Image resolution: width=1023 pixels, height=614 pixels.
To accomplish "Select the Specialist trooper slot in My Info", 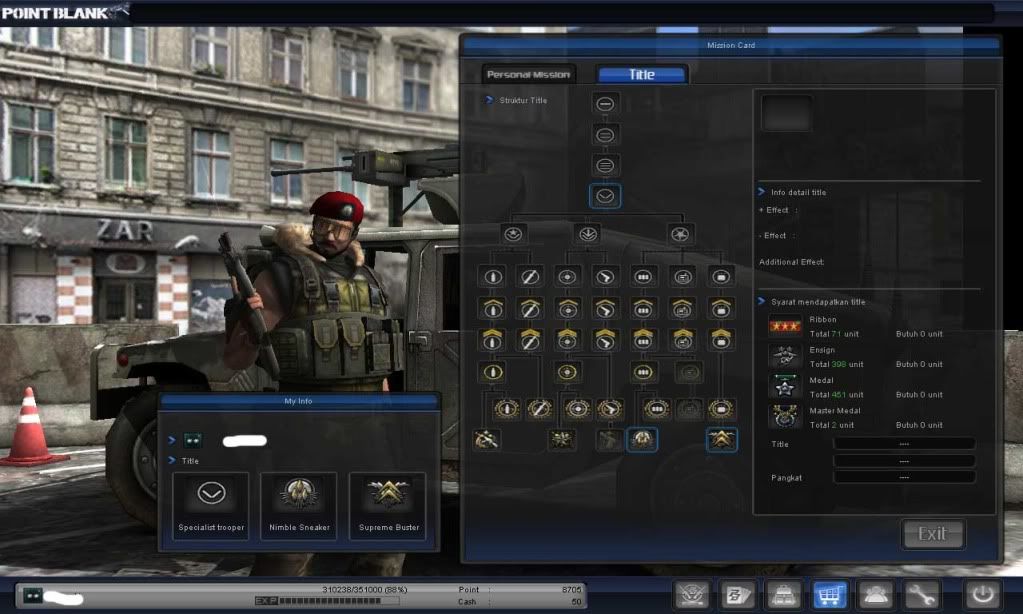I will coord(211,506).
